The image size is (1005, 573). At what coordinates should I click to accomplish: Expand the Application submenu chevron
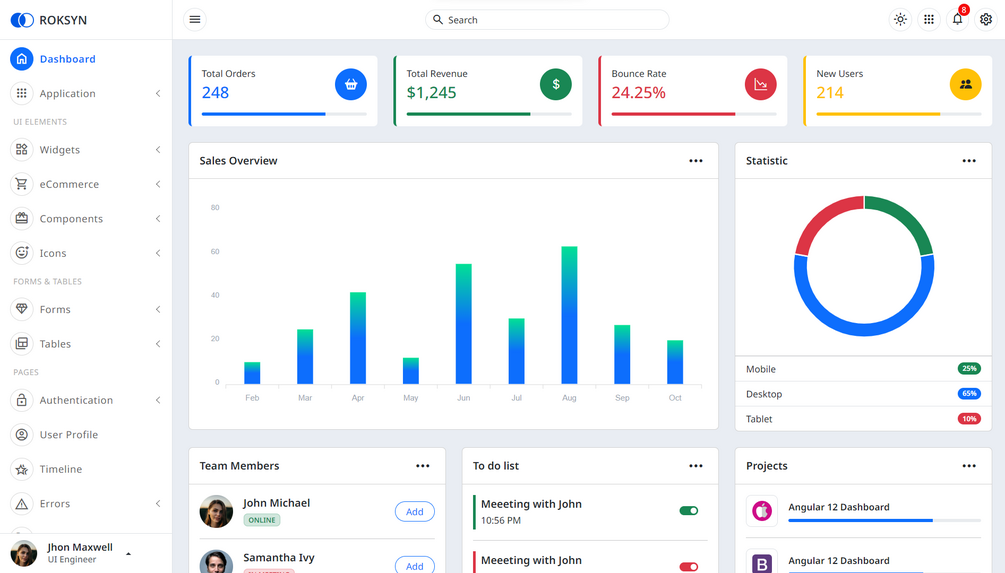point(158,94)
